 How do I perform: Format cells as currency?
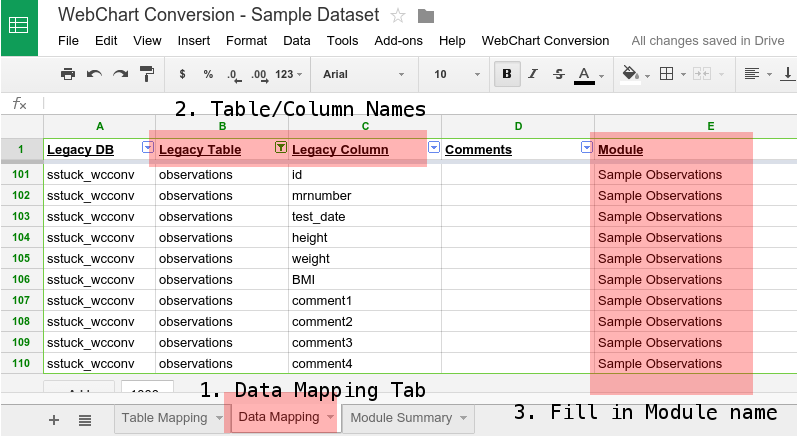point(182,74)
